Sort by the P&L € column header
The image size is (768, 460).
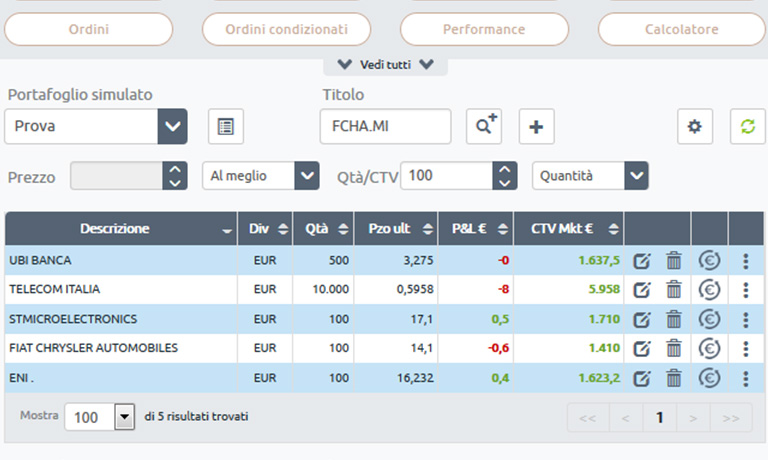click(x=476, y=229)
